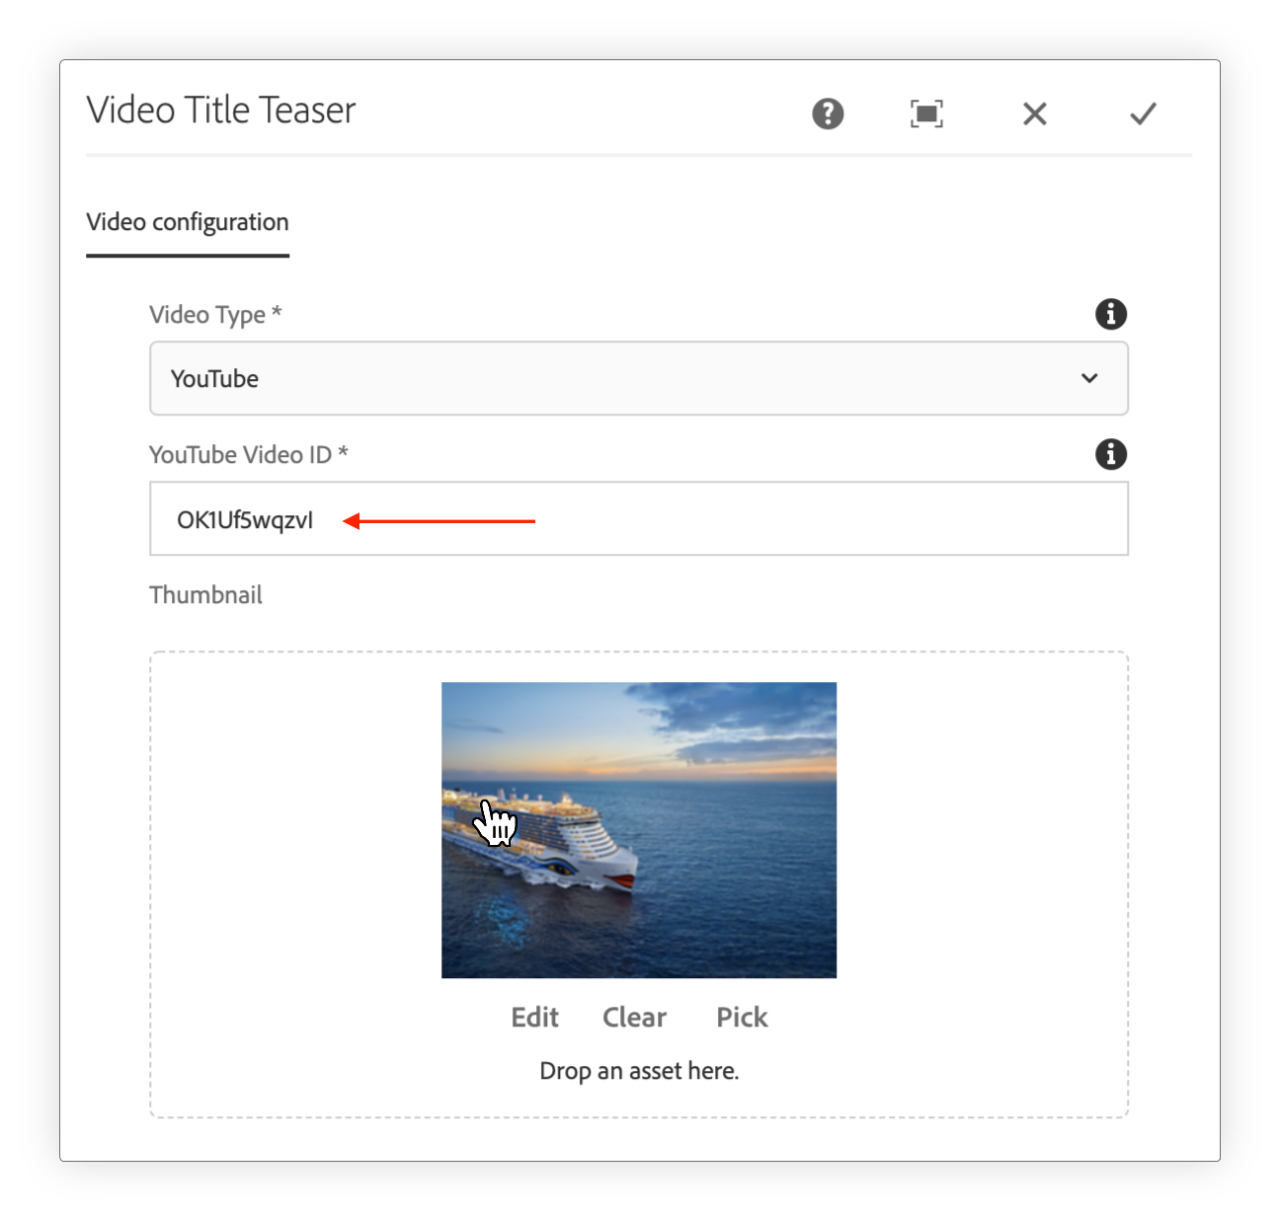Click the chevron on the YouTube selector
1280x1221 pixels.
1089,379
